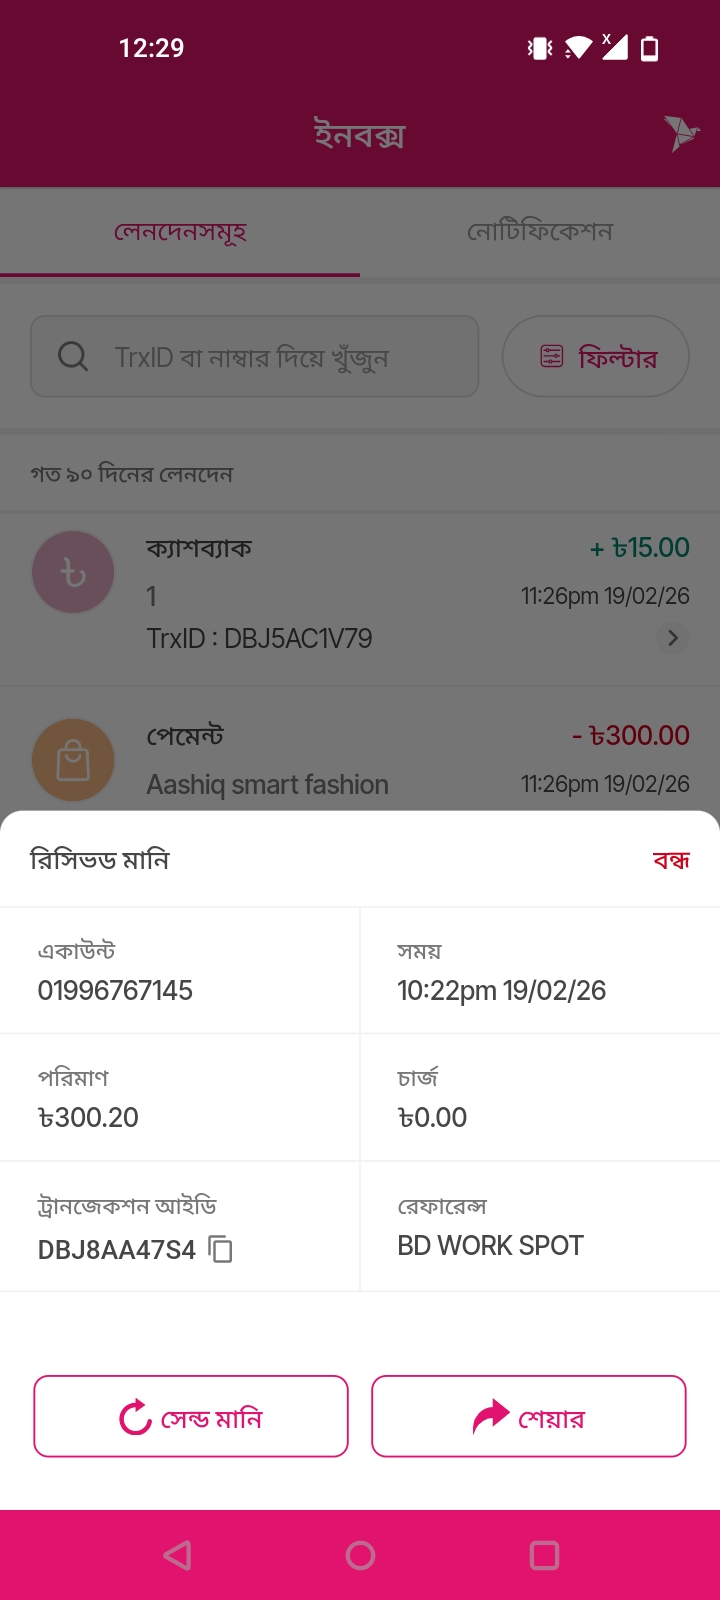Tap the cashback taka circle icon

[x=73, y=572]
